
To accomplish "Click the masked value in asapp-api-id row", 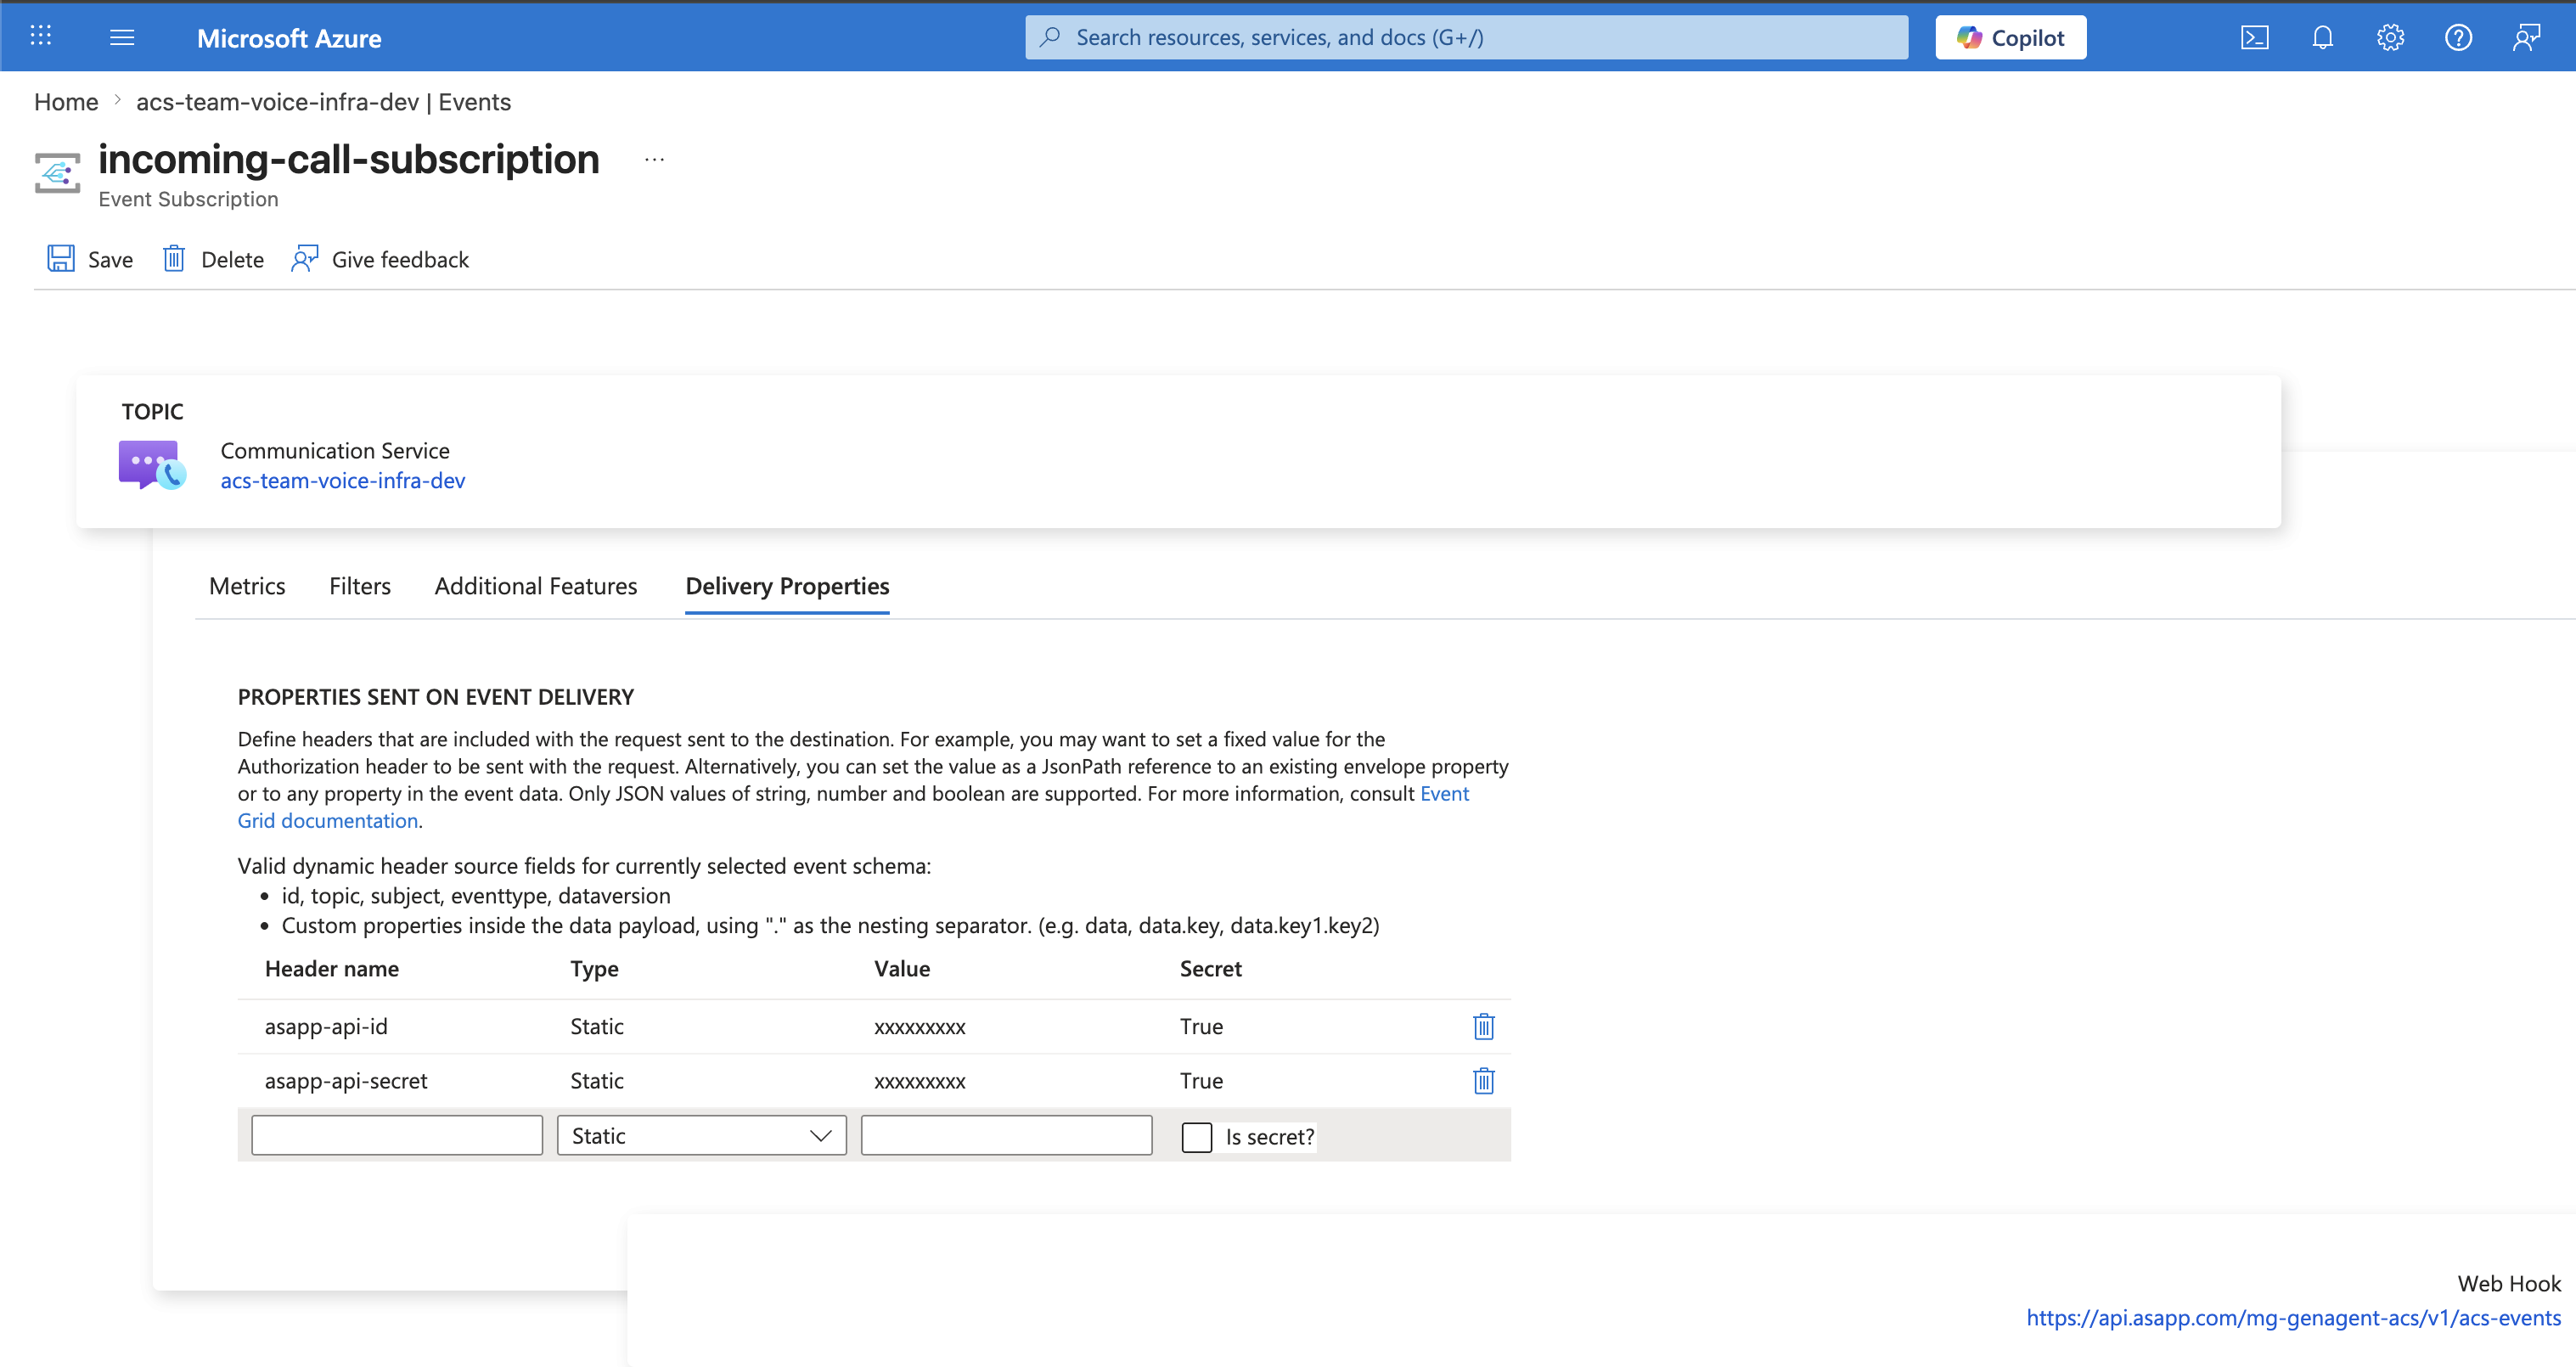I will pyautogui.click(x=920, y=1027).
